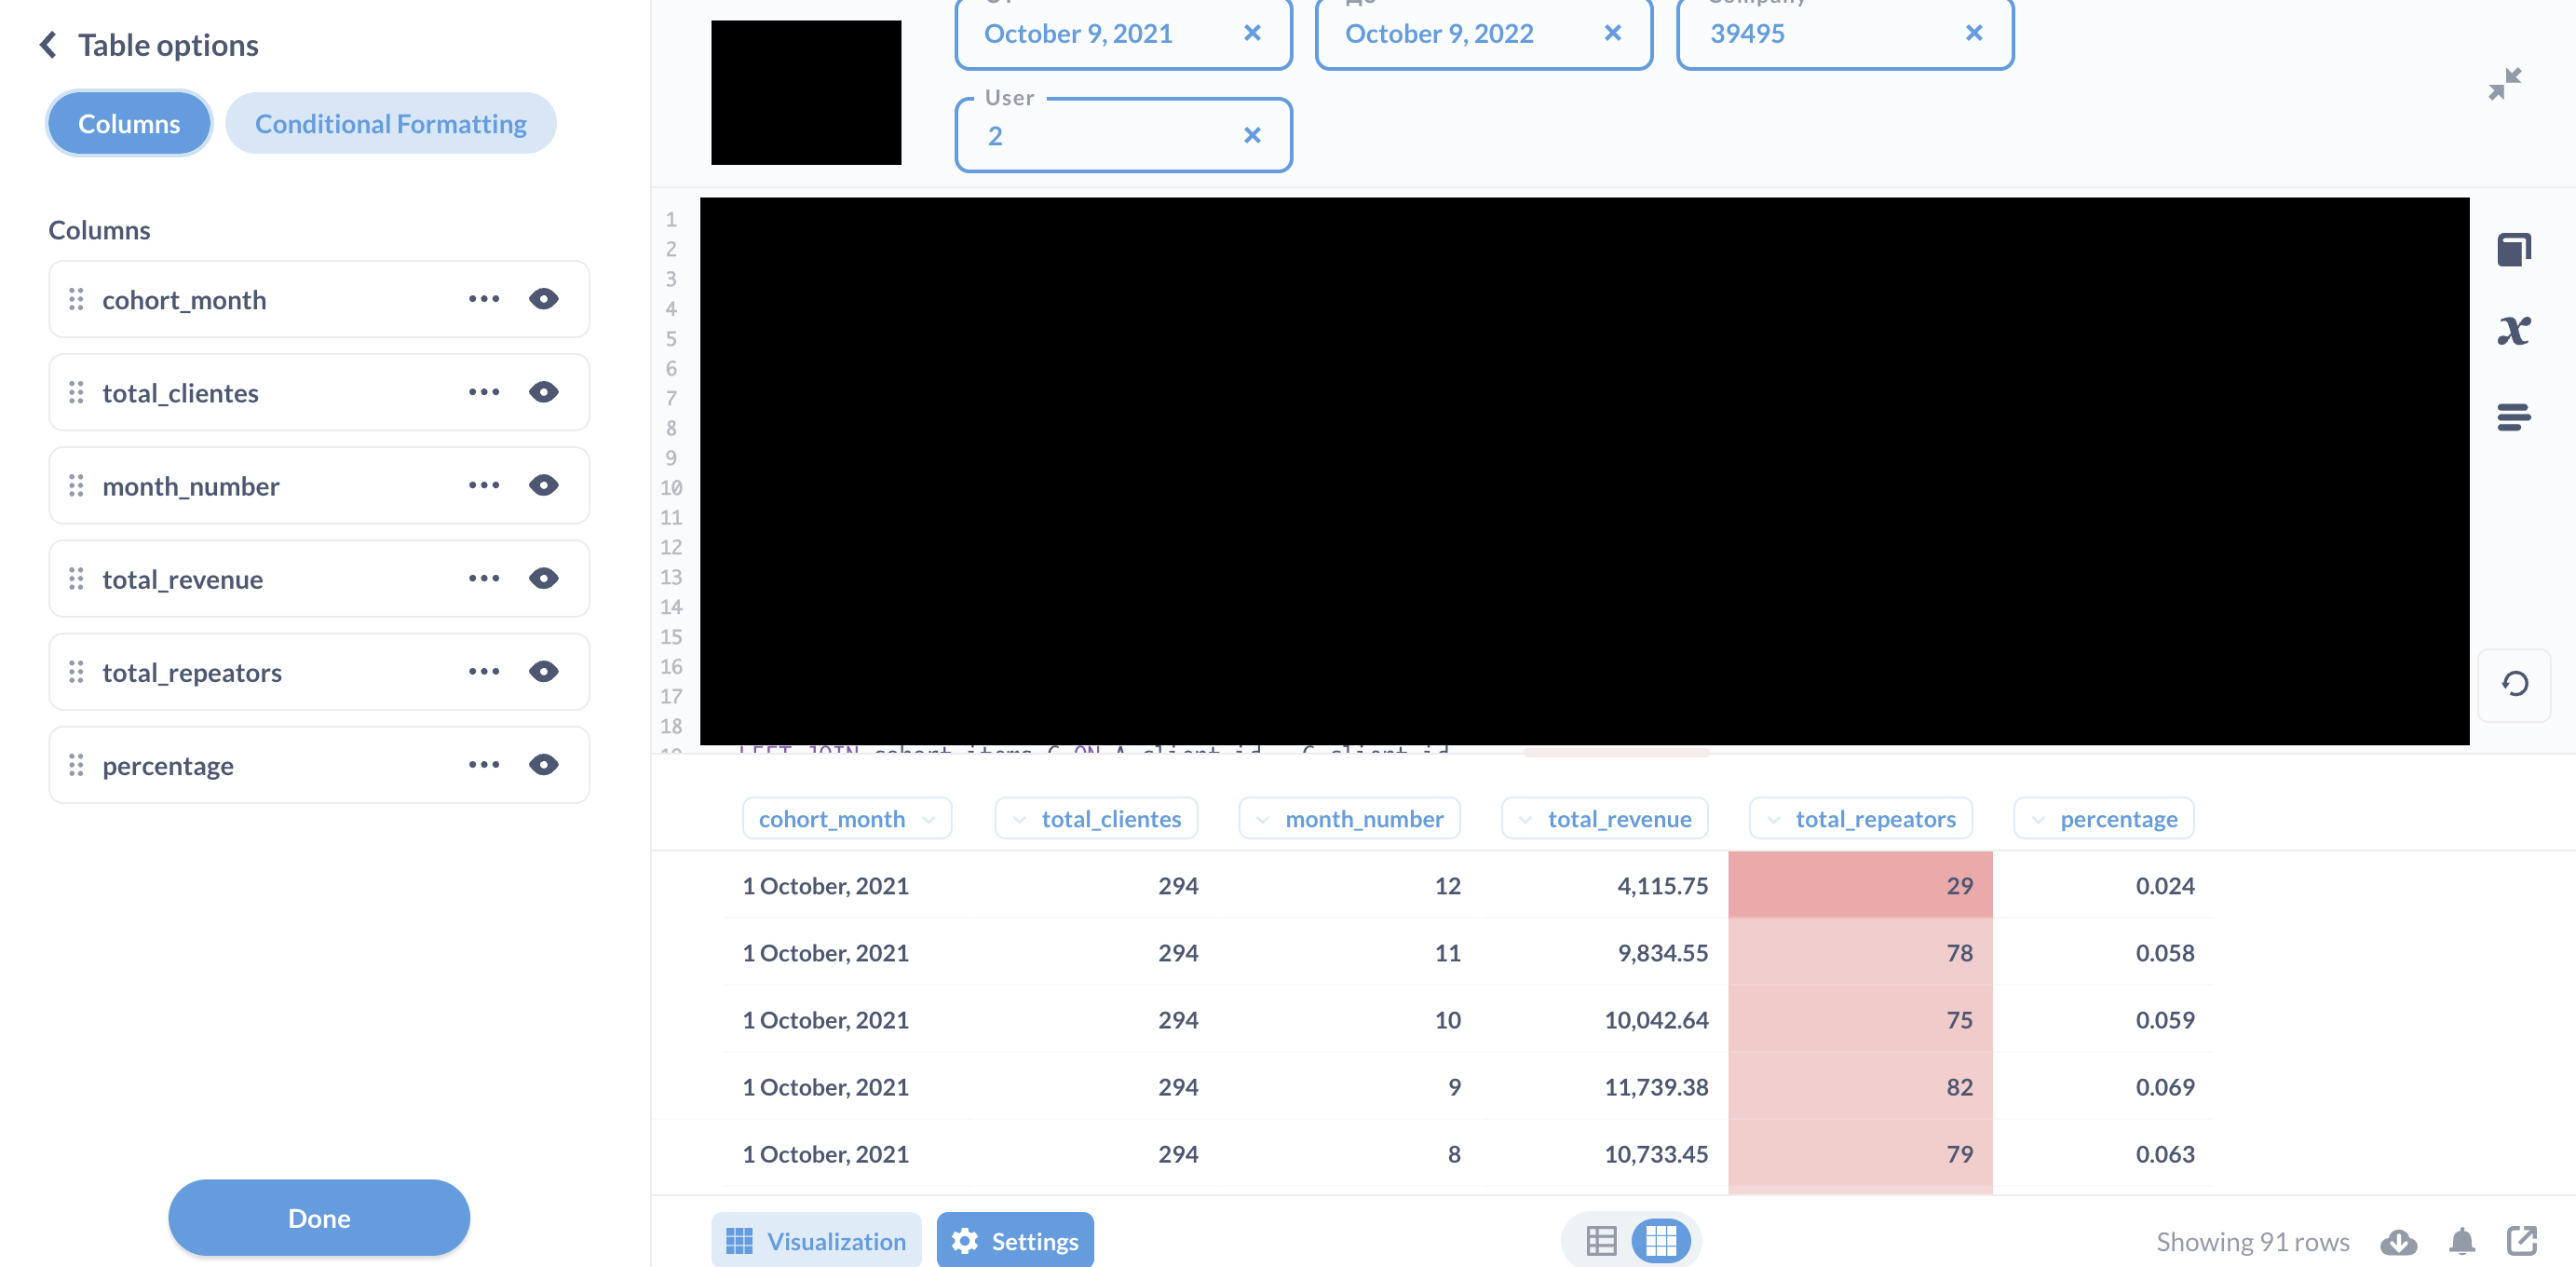
Task: Switch results to detail table view
Action: 1602,1240
